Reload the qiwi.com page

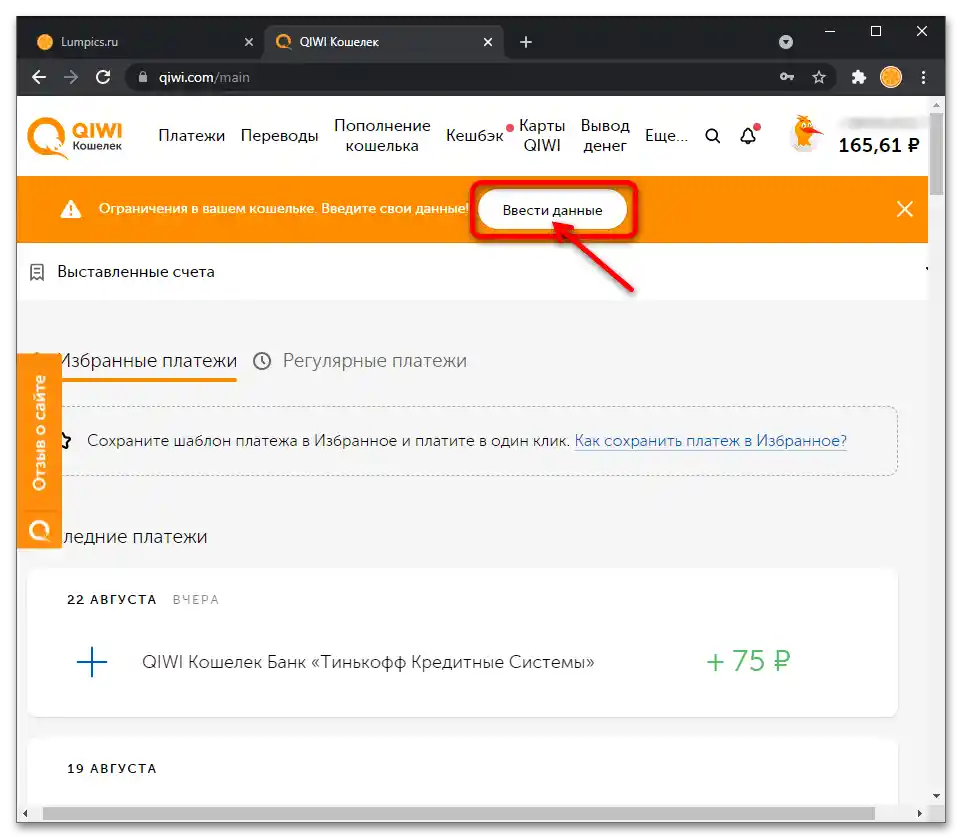[x=103, y=77]
